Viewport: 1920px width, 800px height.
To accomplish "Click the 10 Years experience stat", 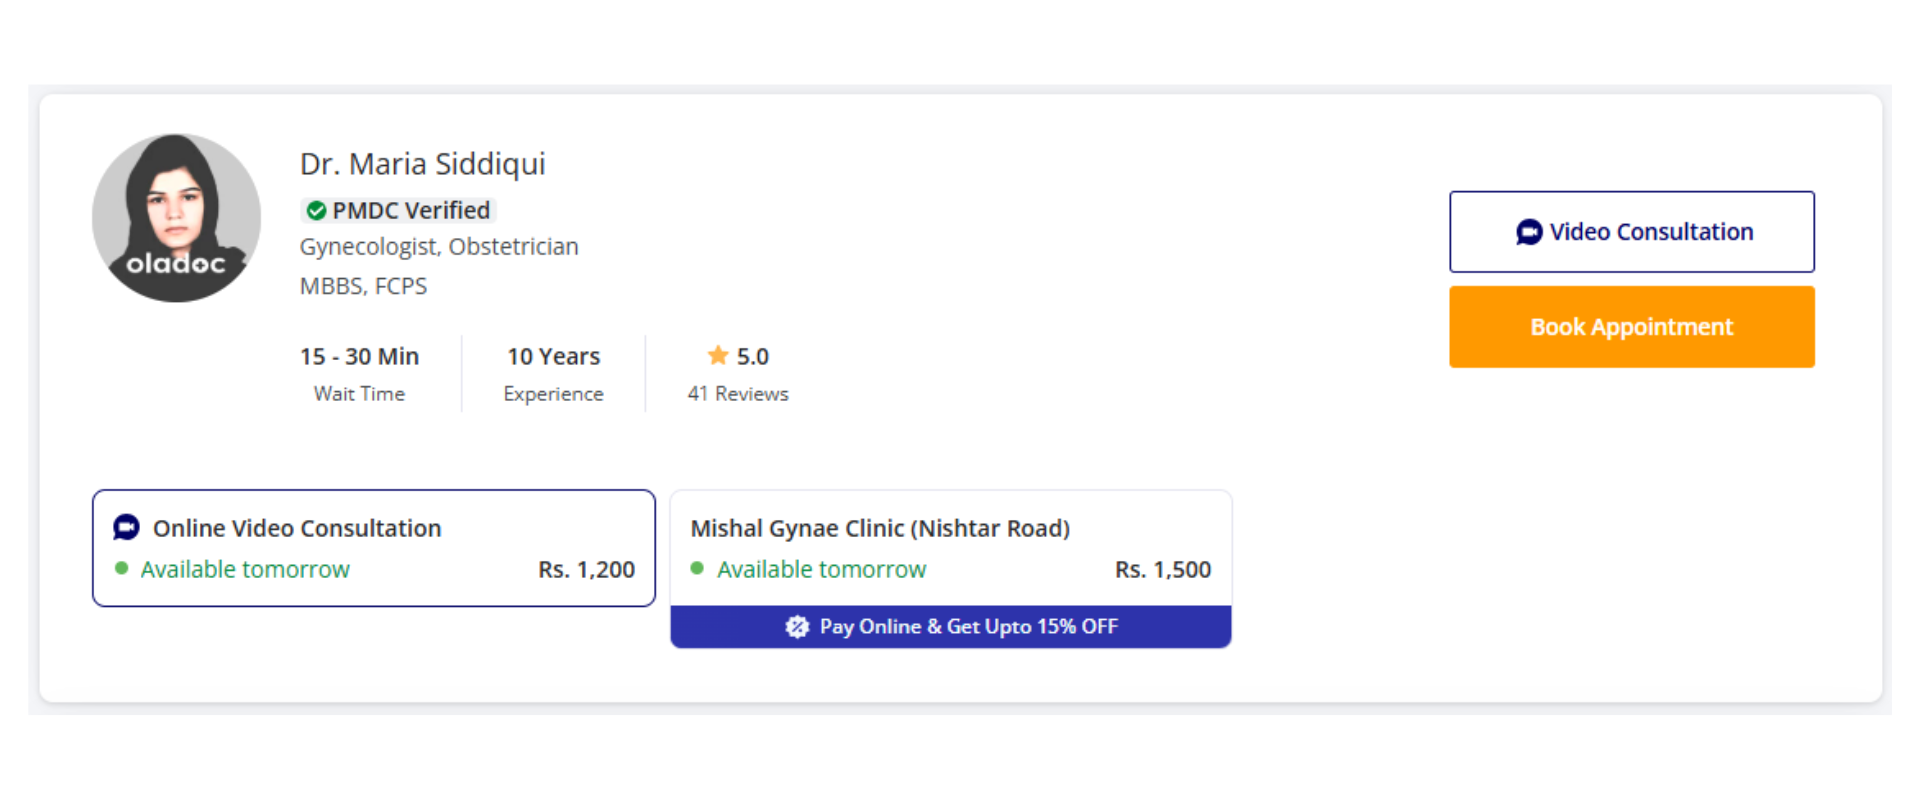I will coord(553,357).
